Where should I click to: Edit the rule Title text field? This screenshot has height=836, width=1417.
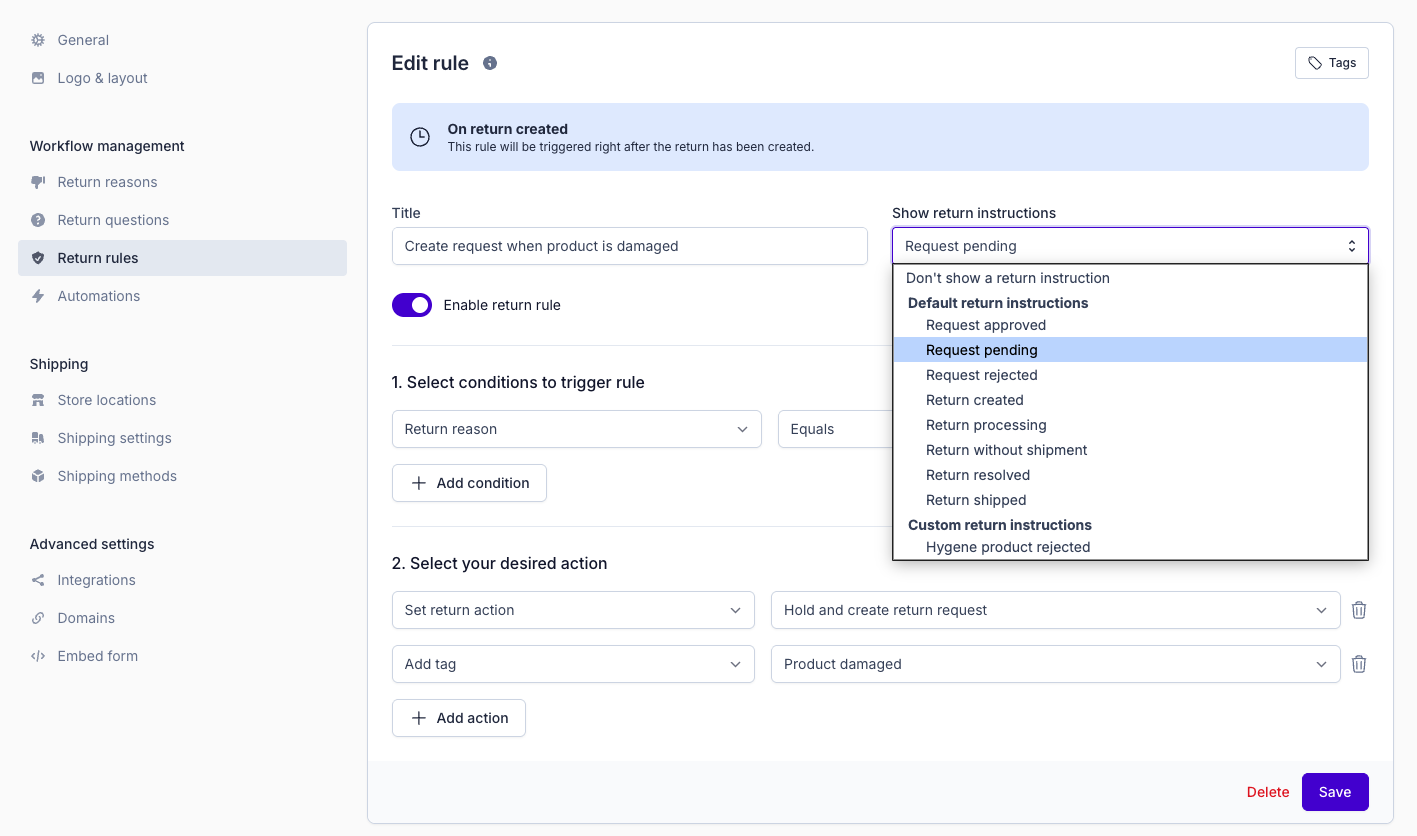pyautogui.click(x=629, y=246)
